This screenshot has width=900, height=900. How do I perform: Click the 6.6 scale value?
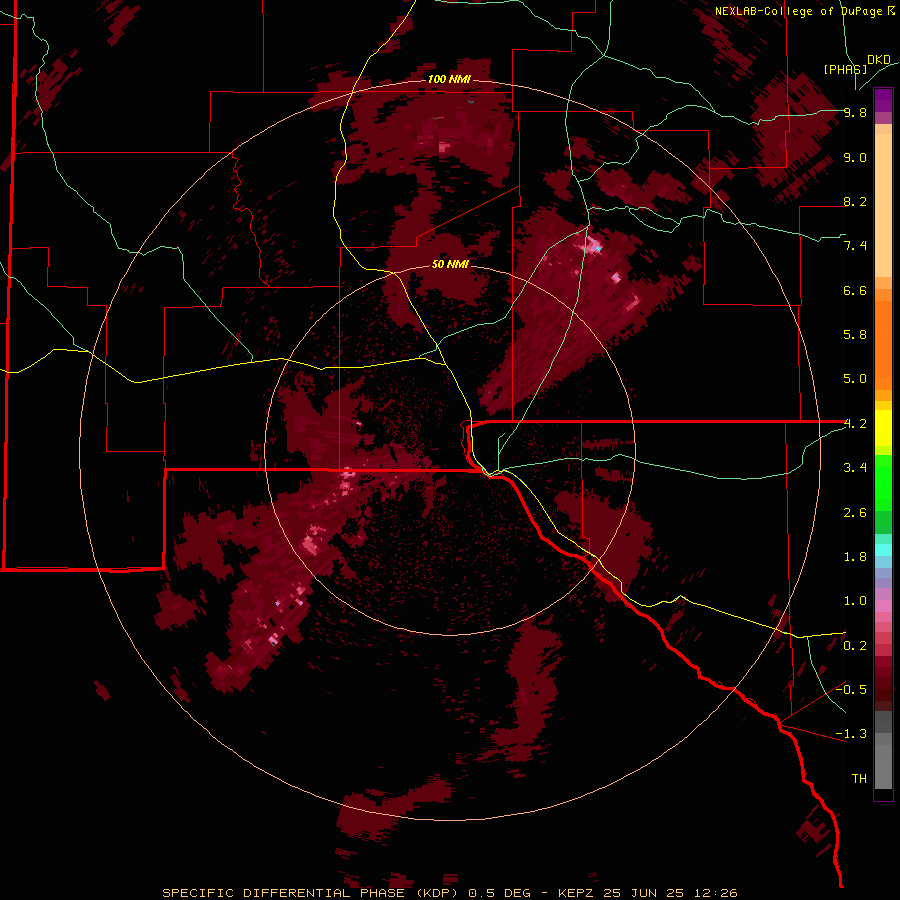[855, 291]
